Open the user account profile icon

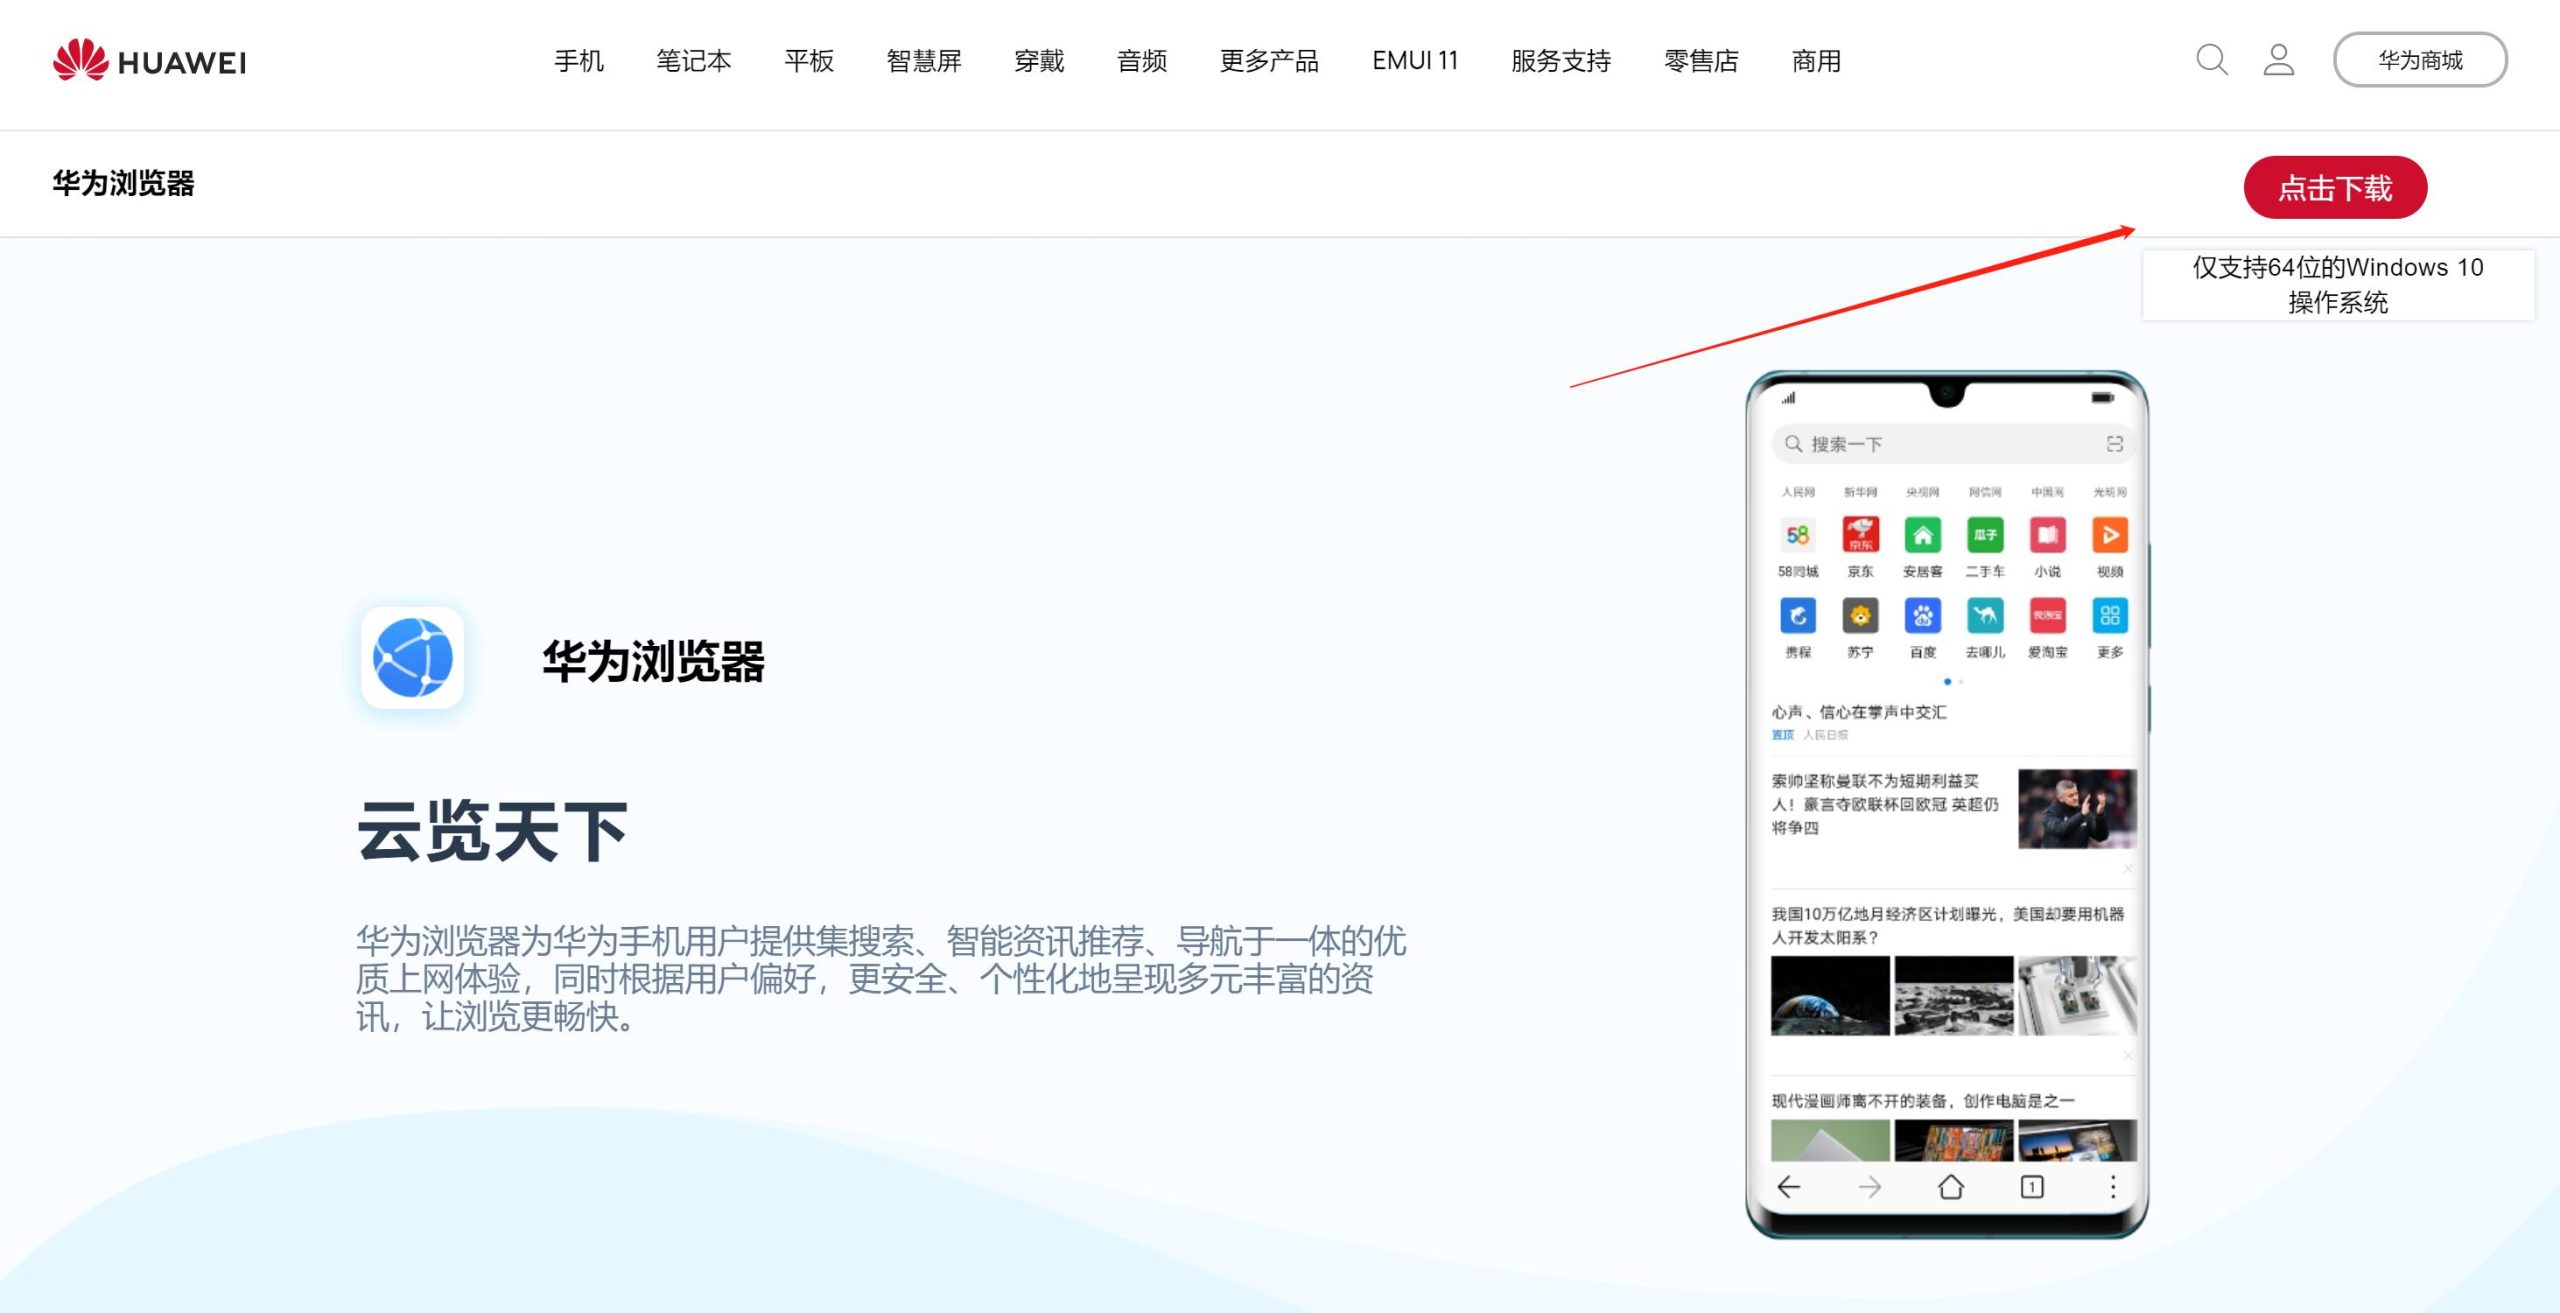point(2279,60)
